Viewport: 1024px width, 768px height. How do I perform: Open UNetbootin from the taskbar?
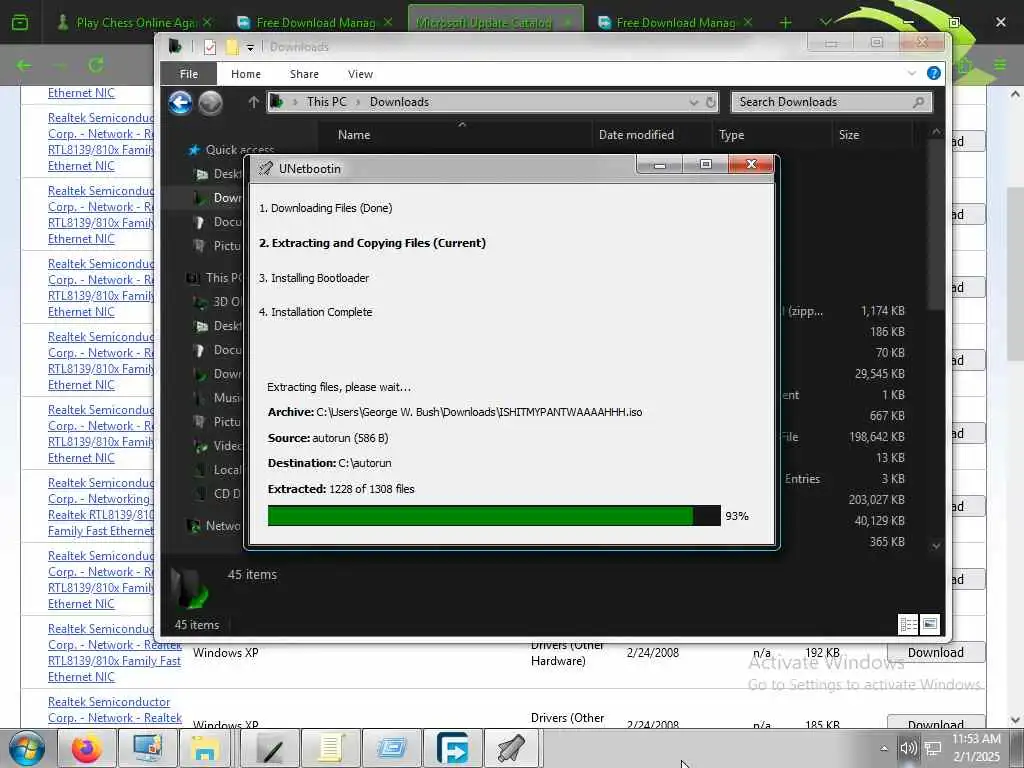[511, 748]
